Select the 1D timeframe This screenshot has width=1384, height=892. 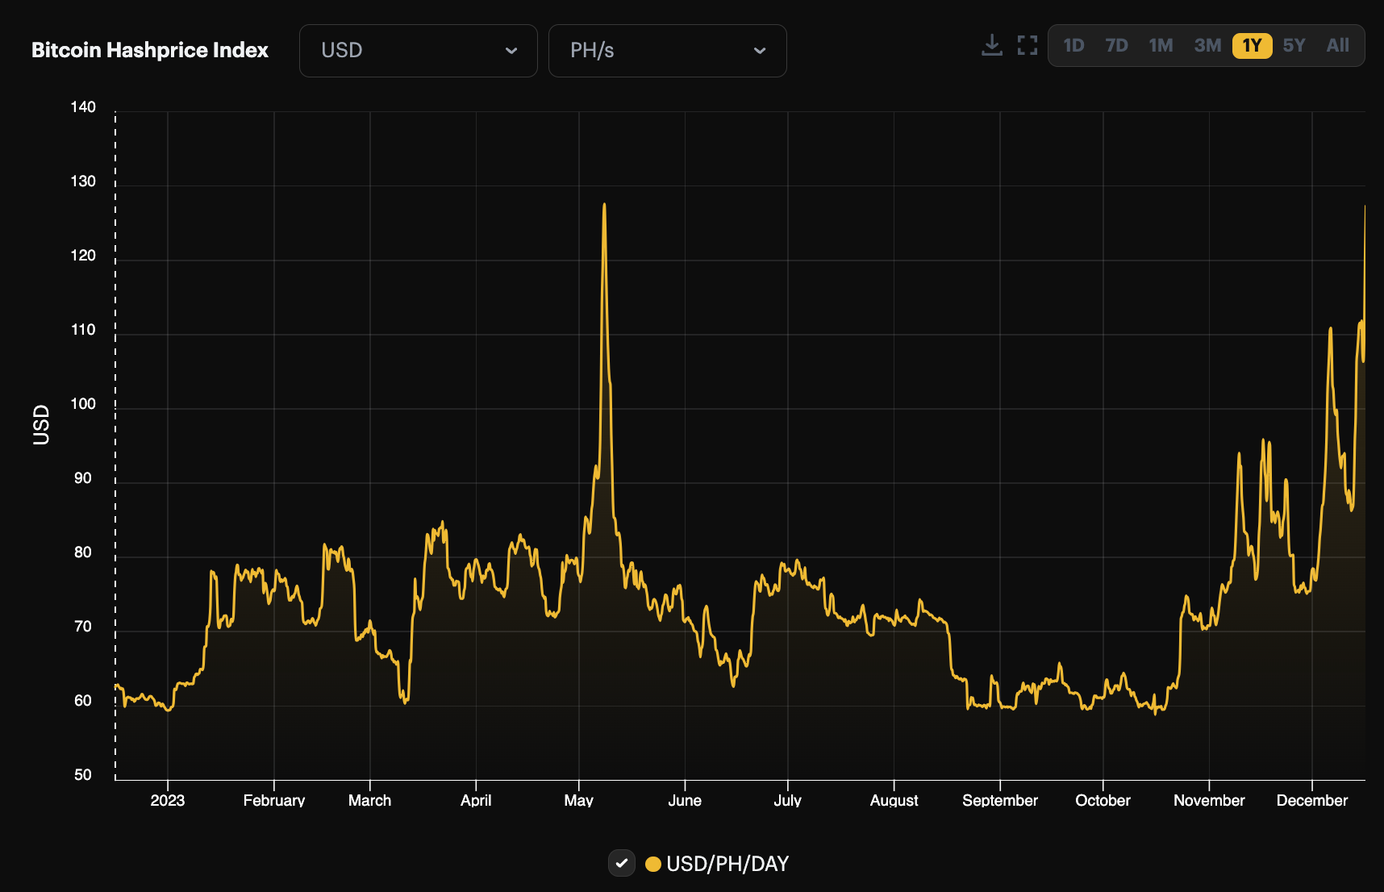(1074, 45)
